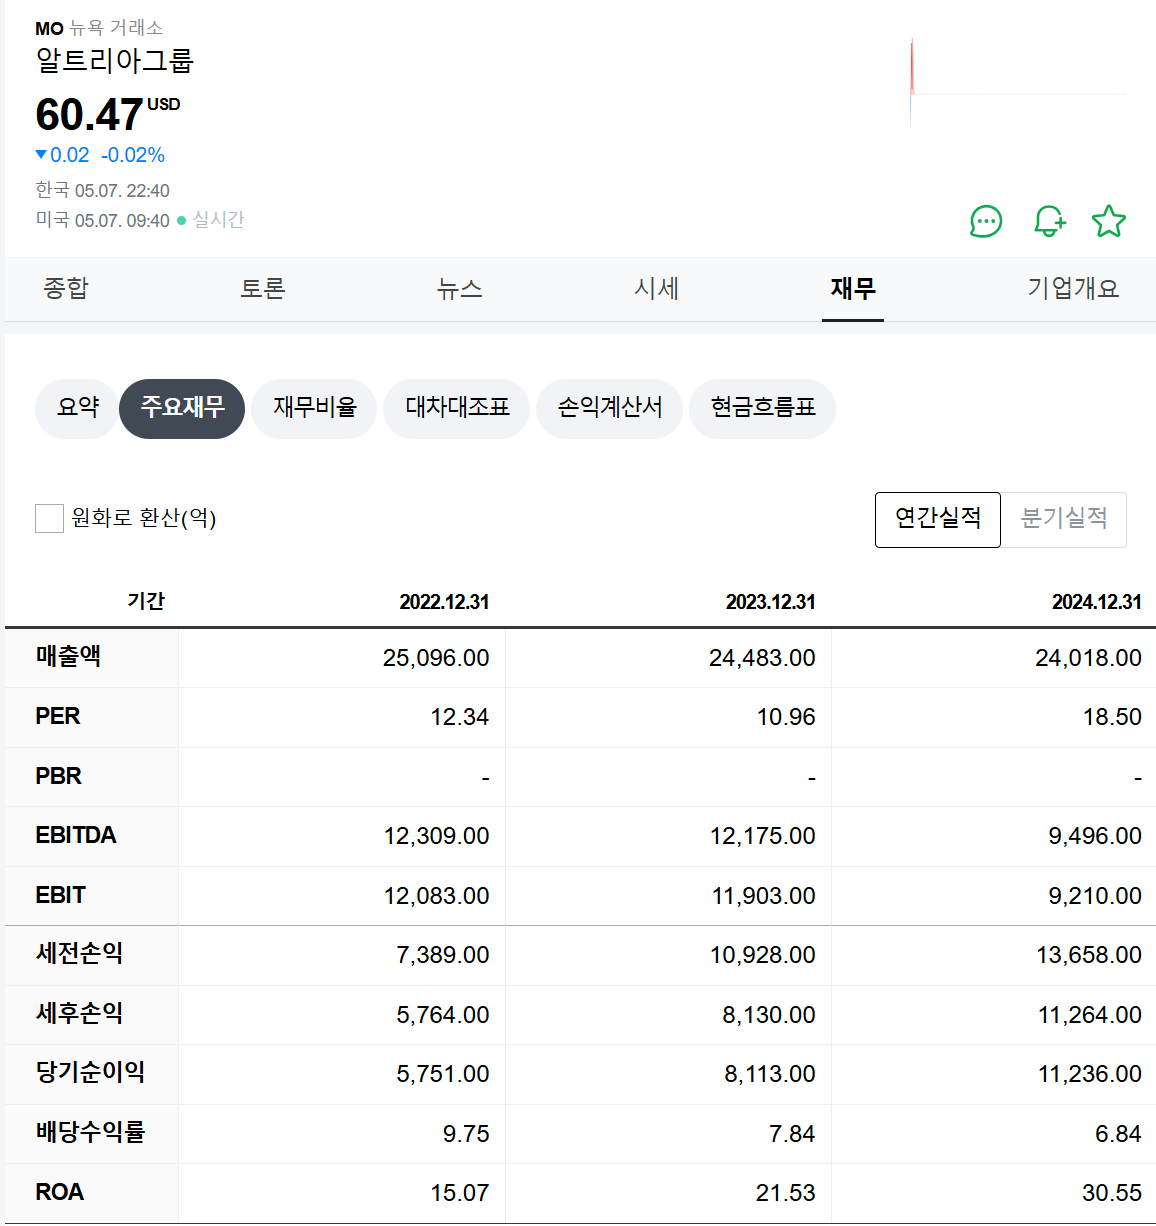1156x1226 pixels.
Task: Click the 세후손익 row label
Action: click(x=79, y=1014)
